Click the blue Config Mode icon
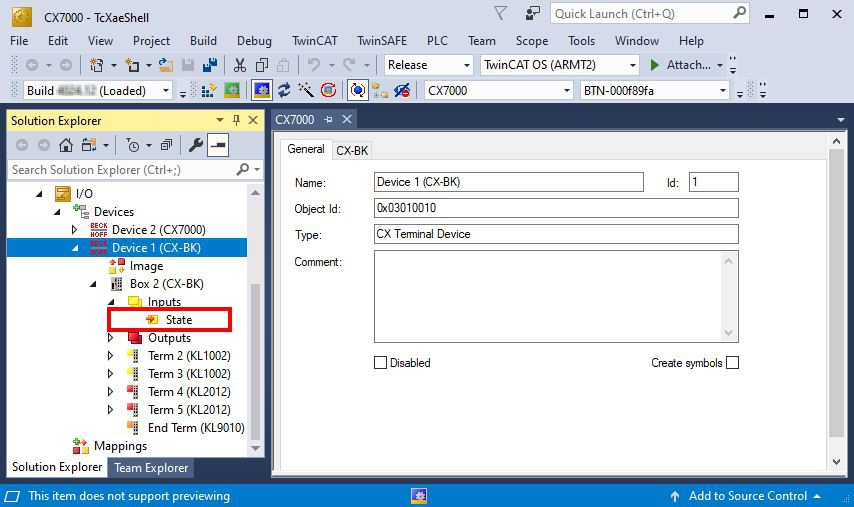Screen dimensions: 854x507 pos(261,90)
